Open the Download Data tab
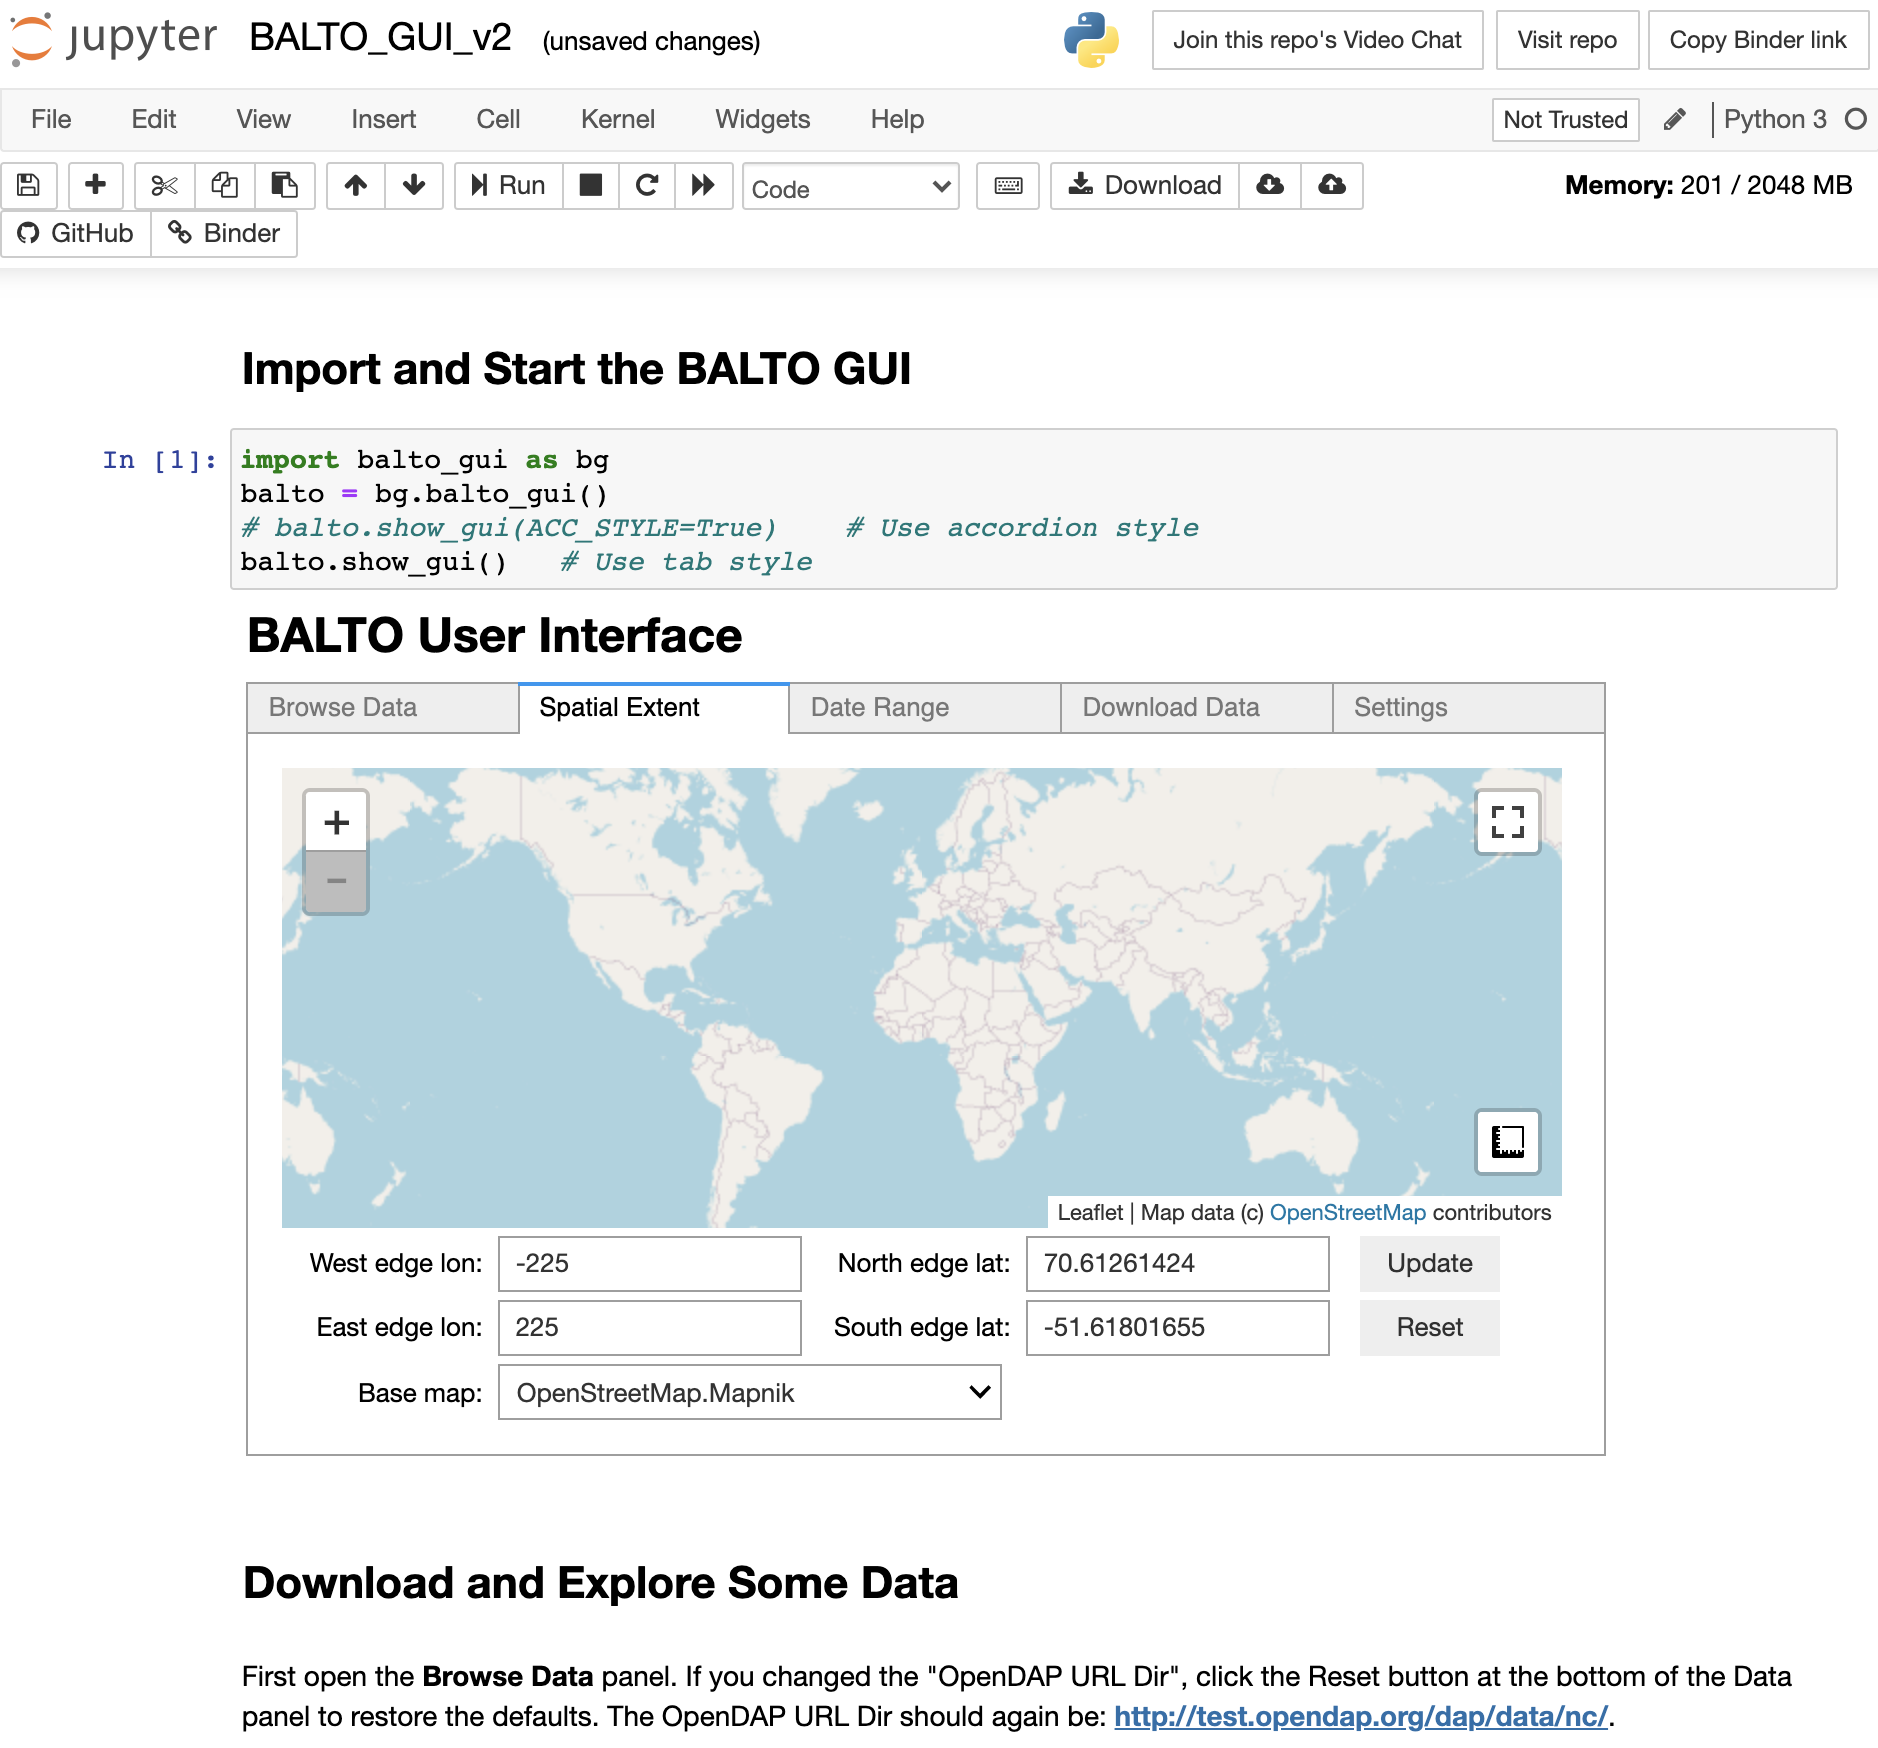1878x1748 pixels. pyautogui.click(x=1197, y=708)
